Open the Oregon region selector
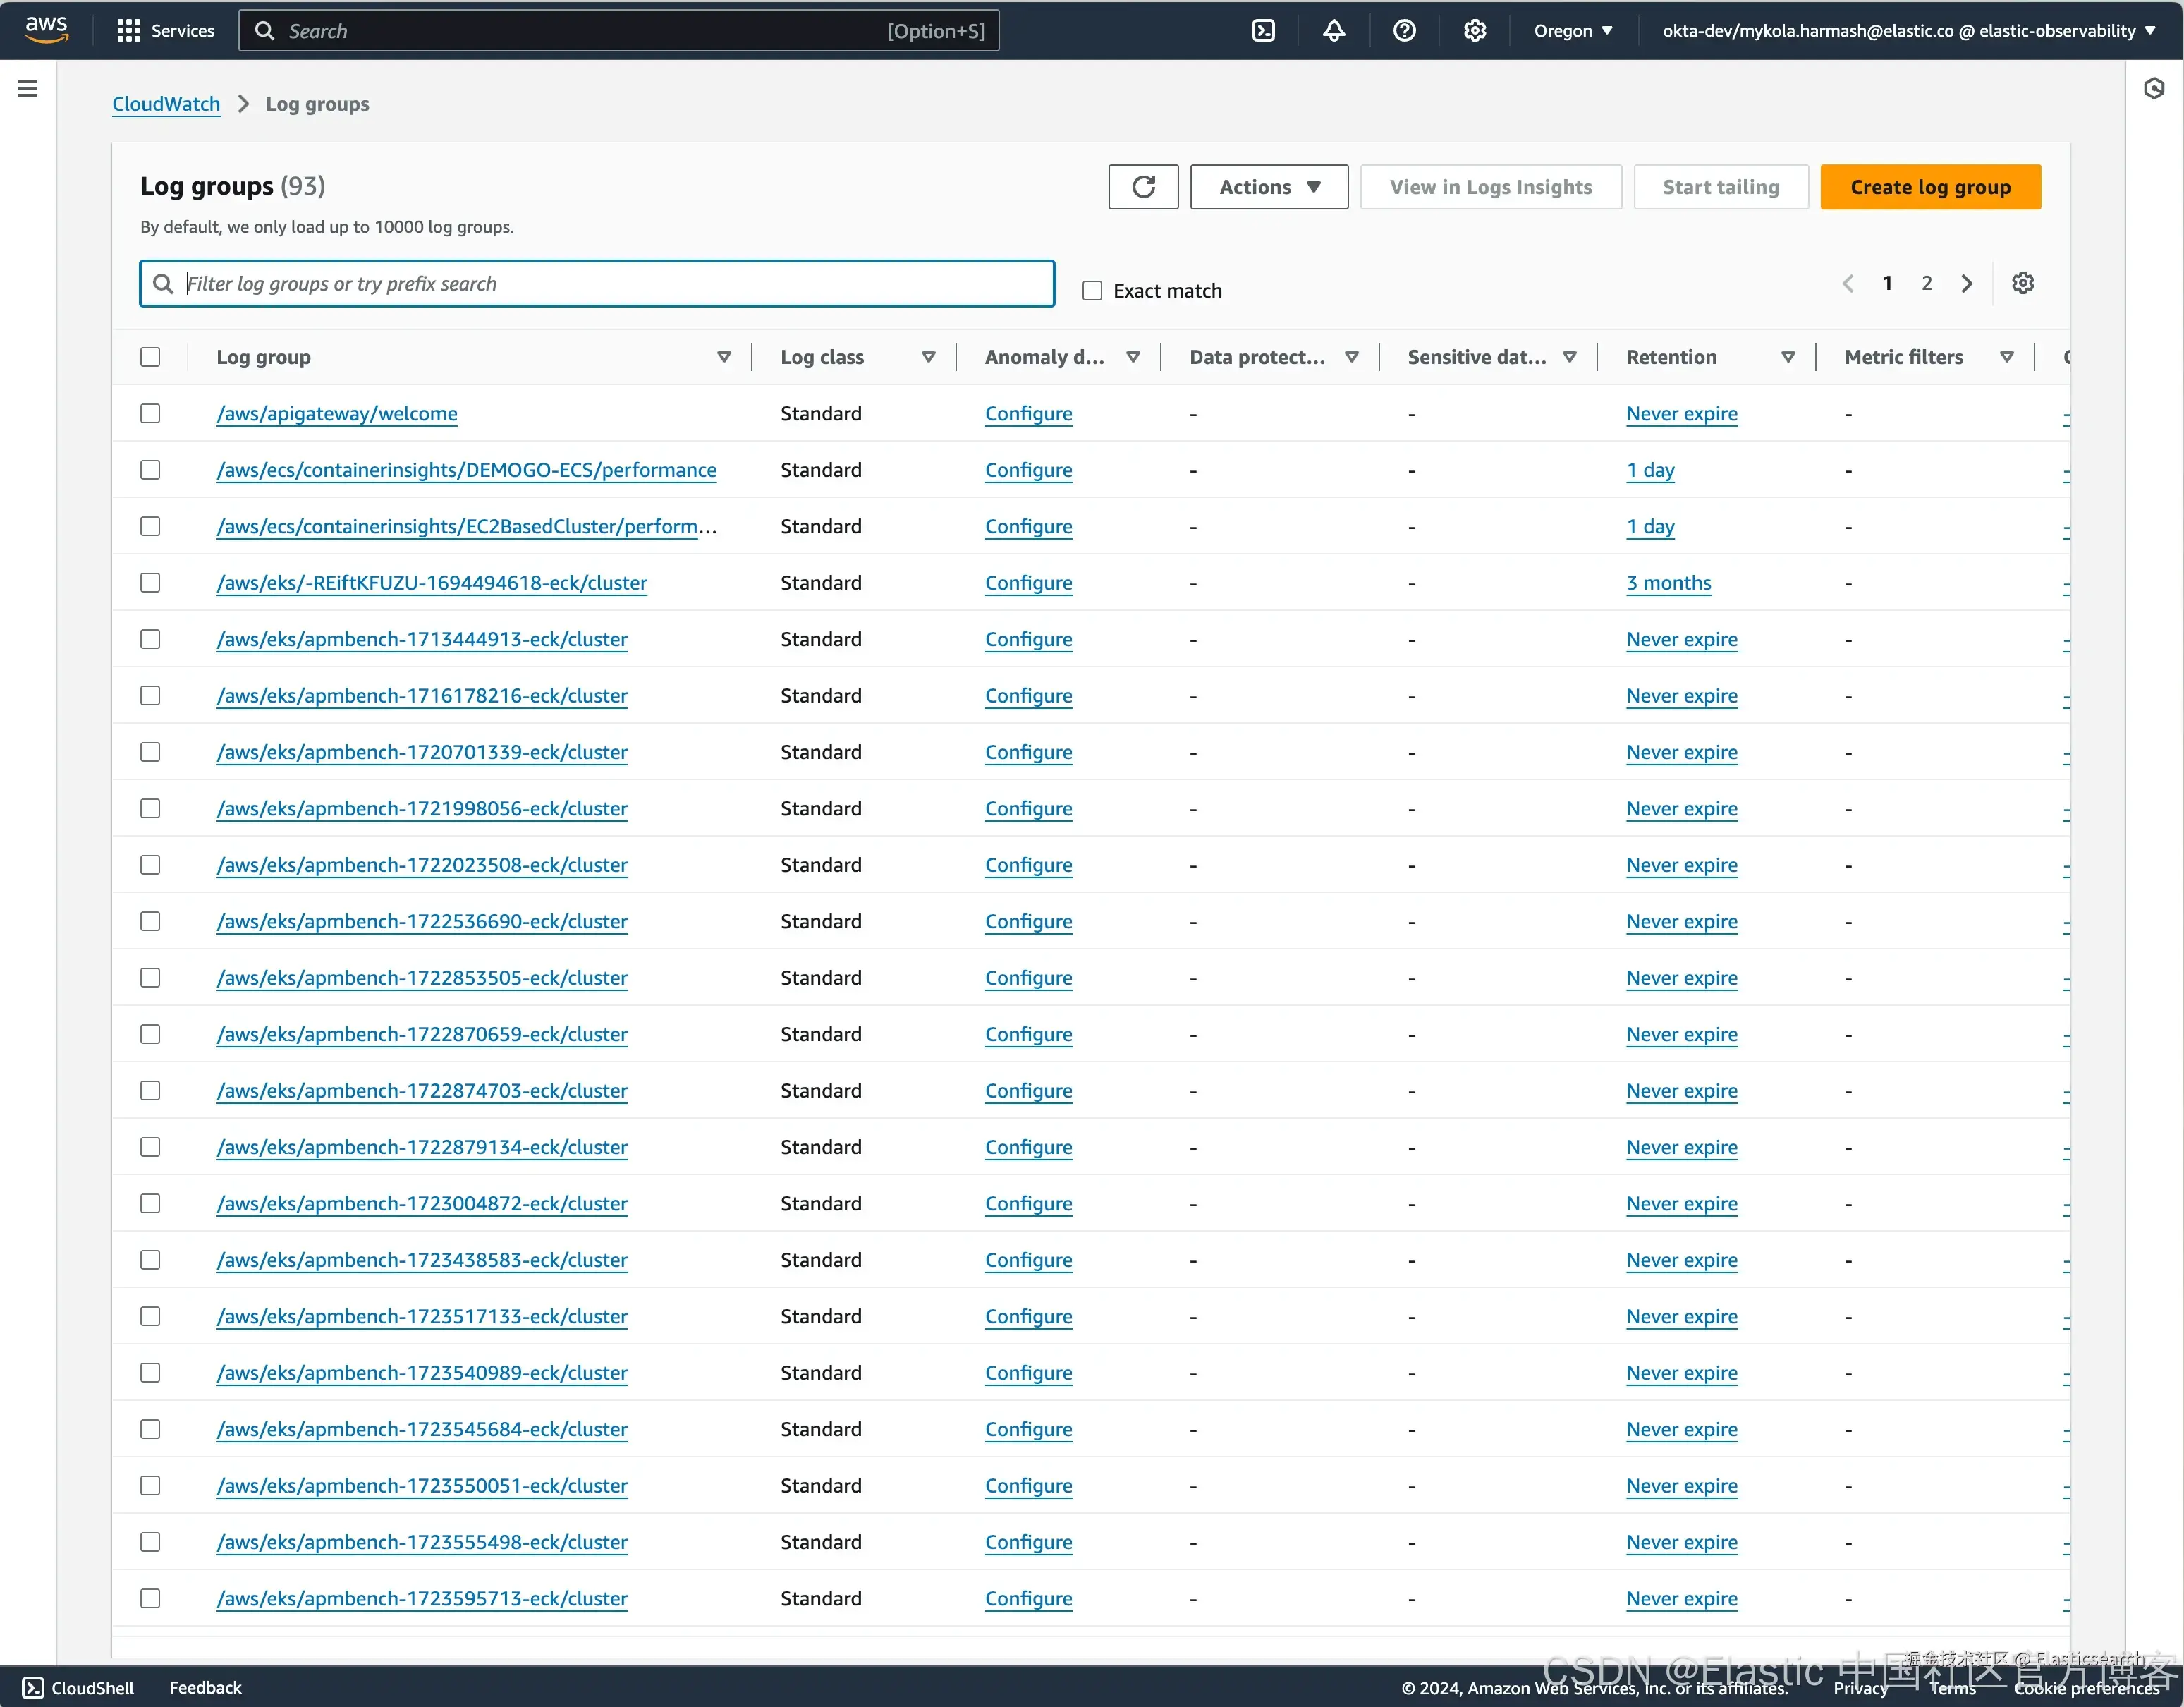Screen dimensions: 2184x1707 [x=1573, y=31]
